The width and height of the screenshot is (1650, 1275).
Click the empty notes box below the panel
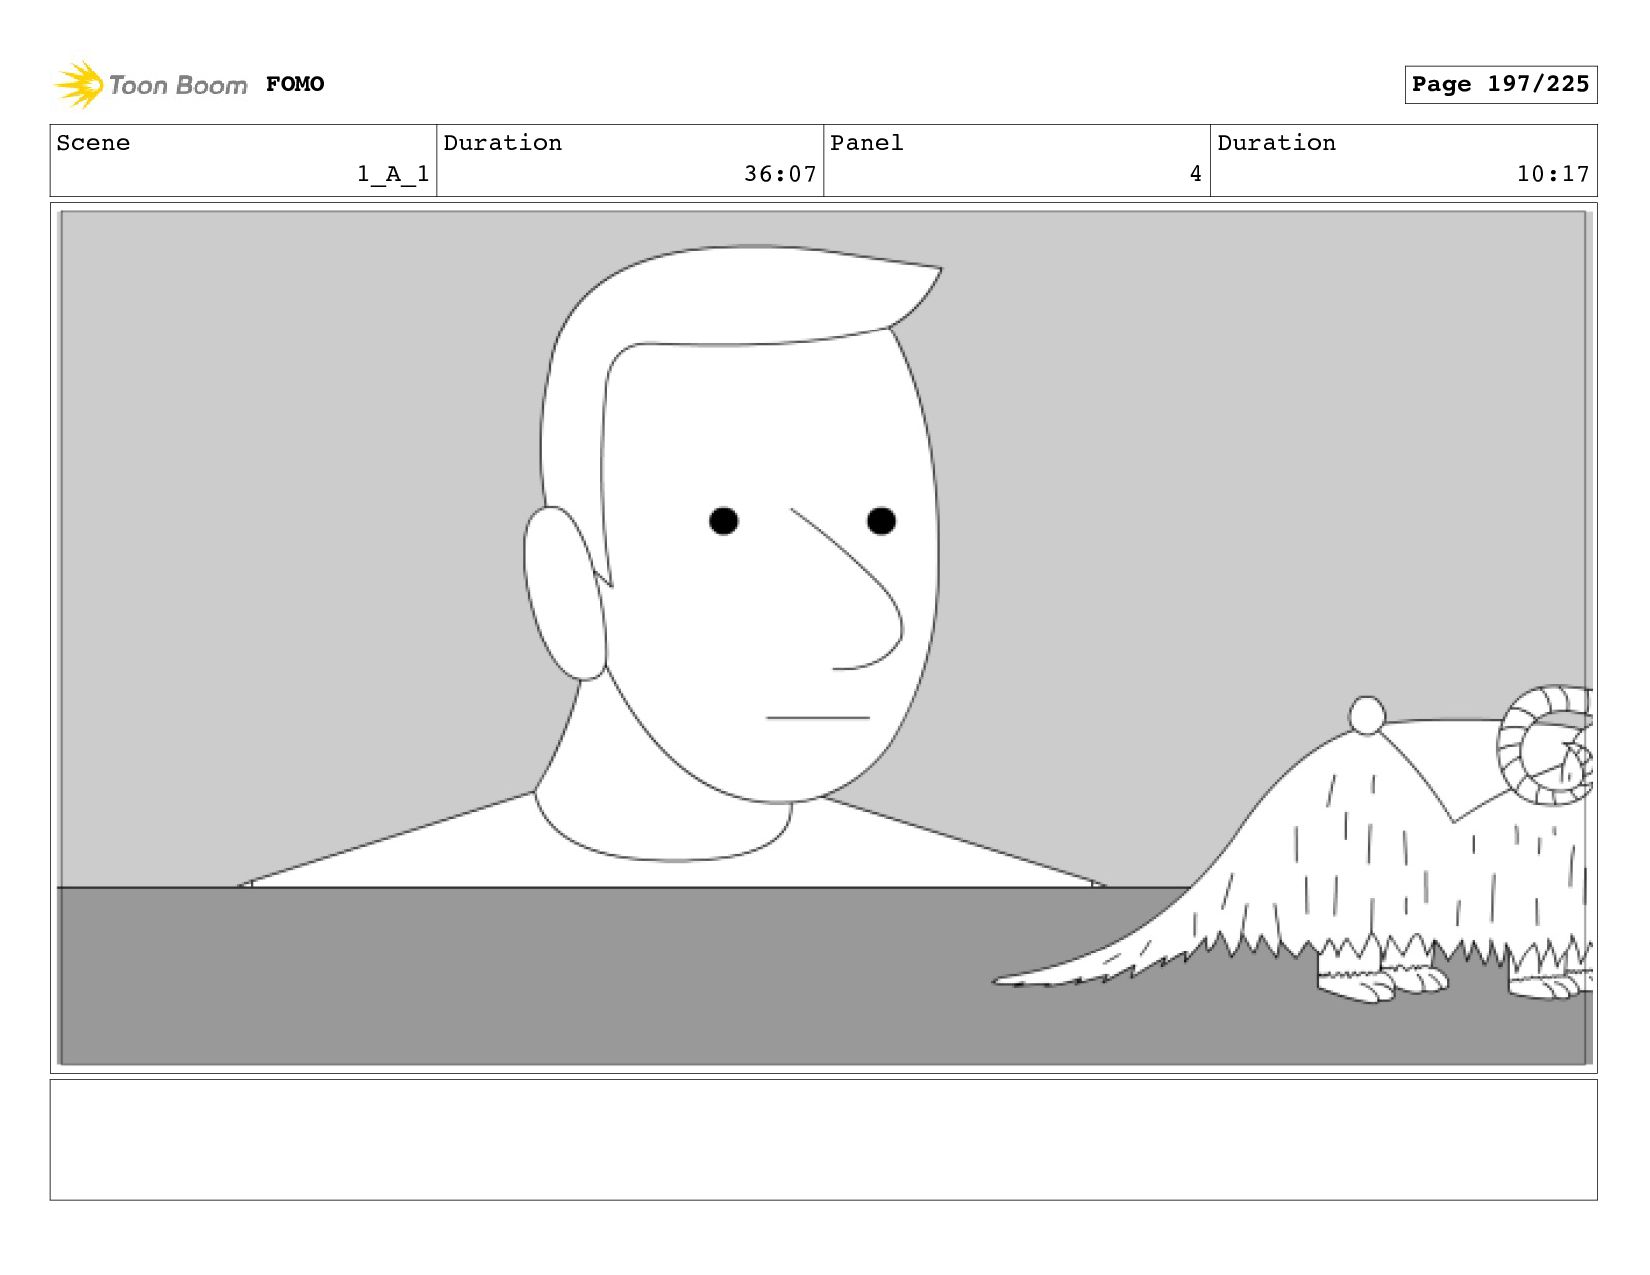(x=823, y=1139)
